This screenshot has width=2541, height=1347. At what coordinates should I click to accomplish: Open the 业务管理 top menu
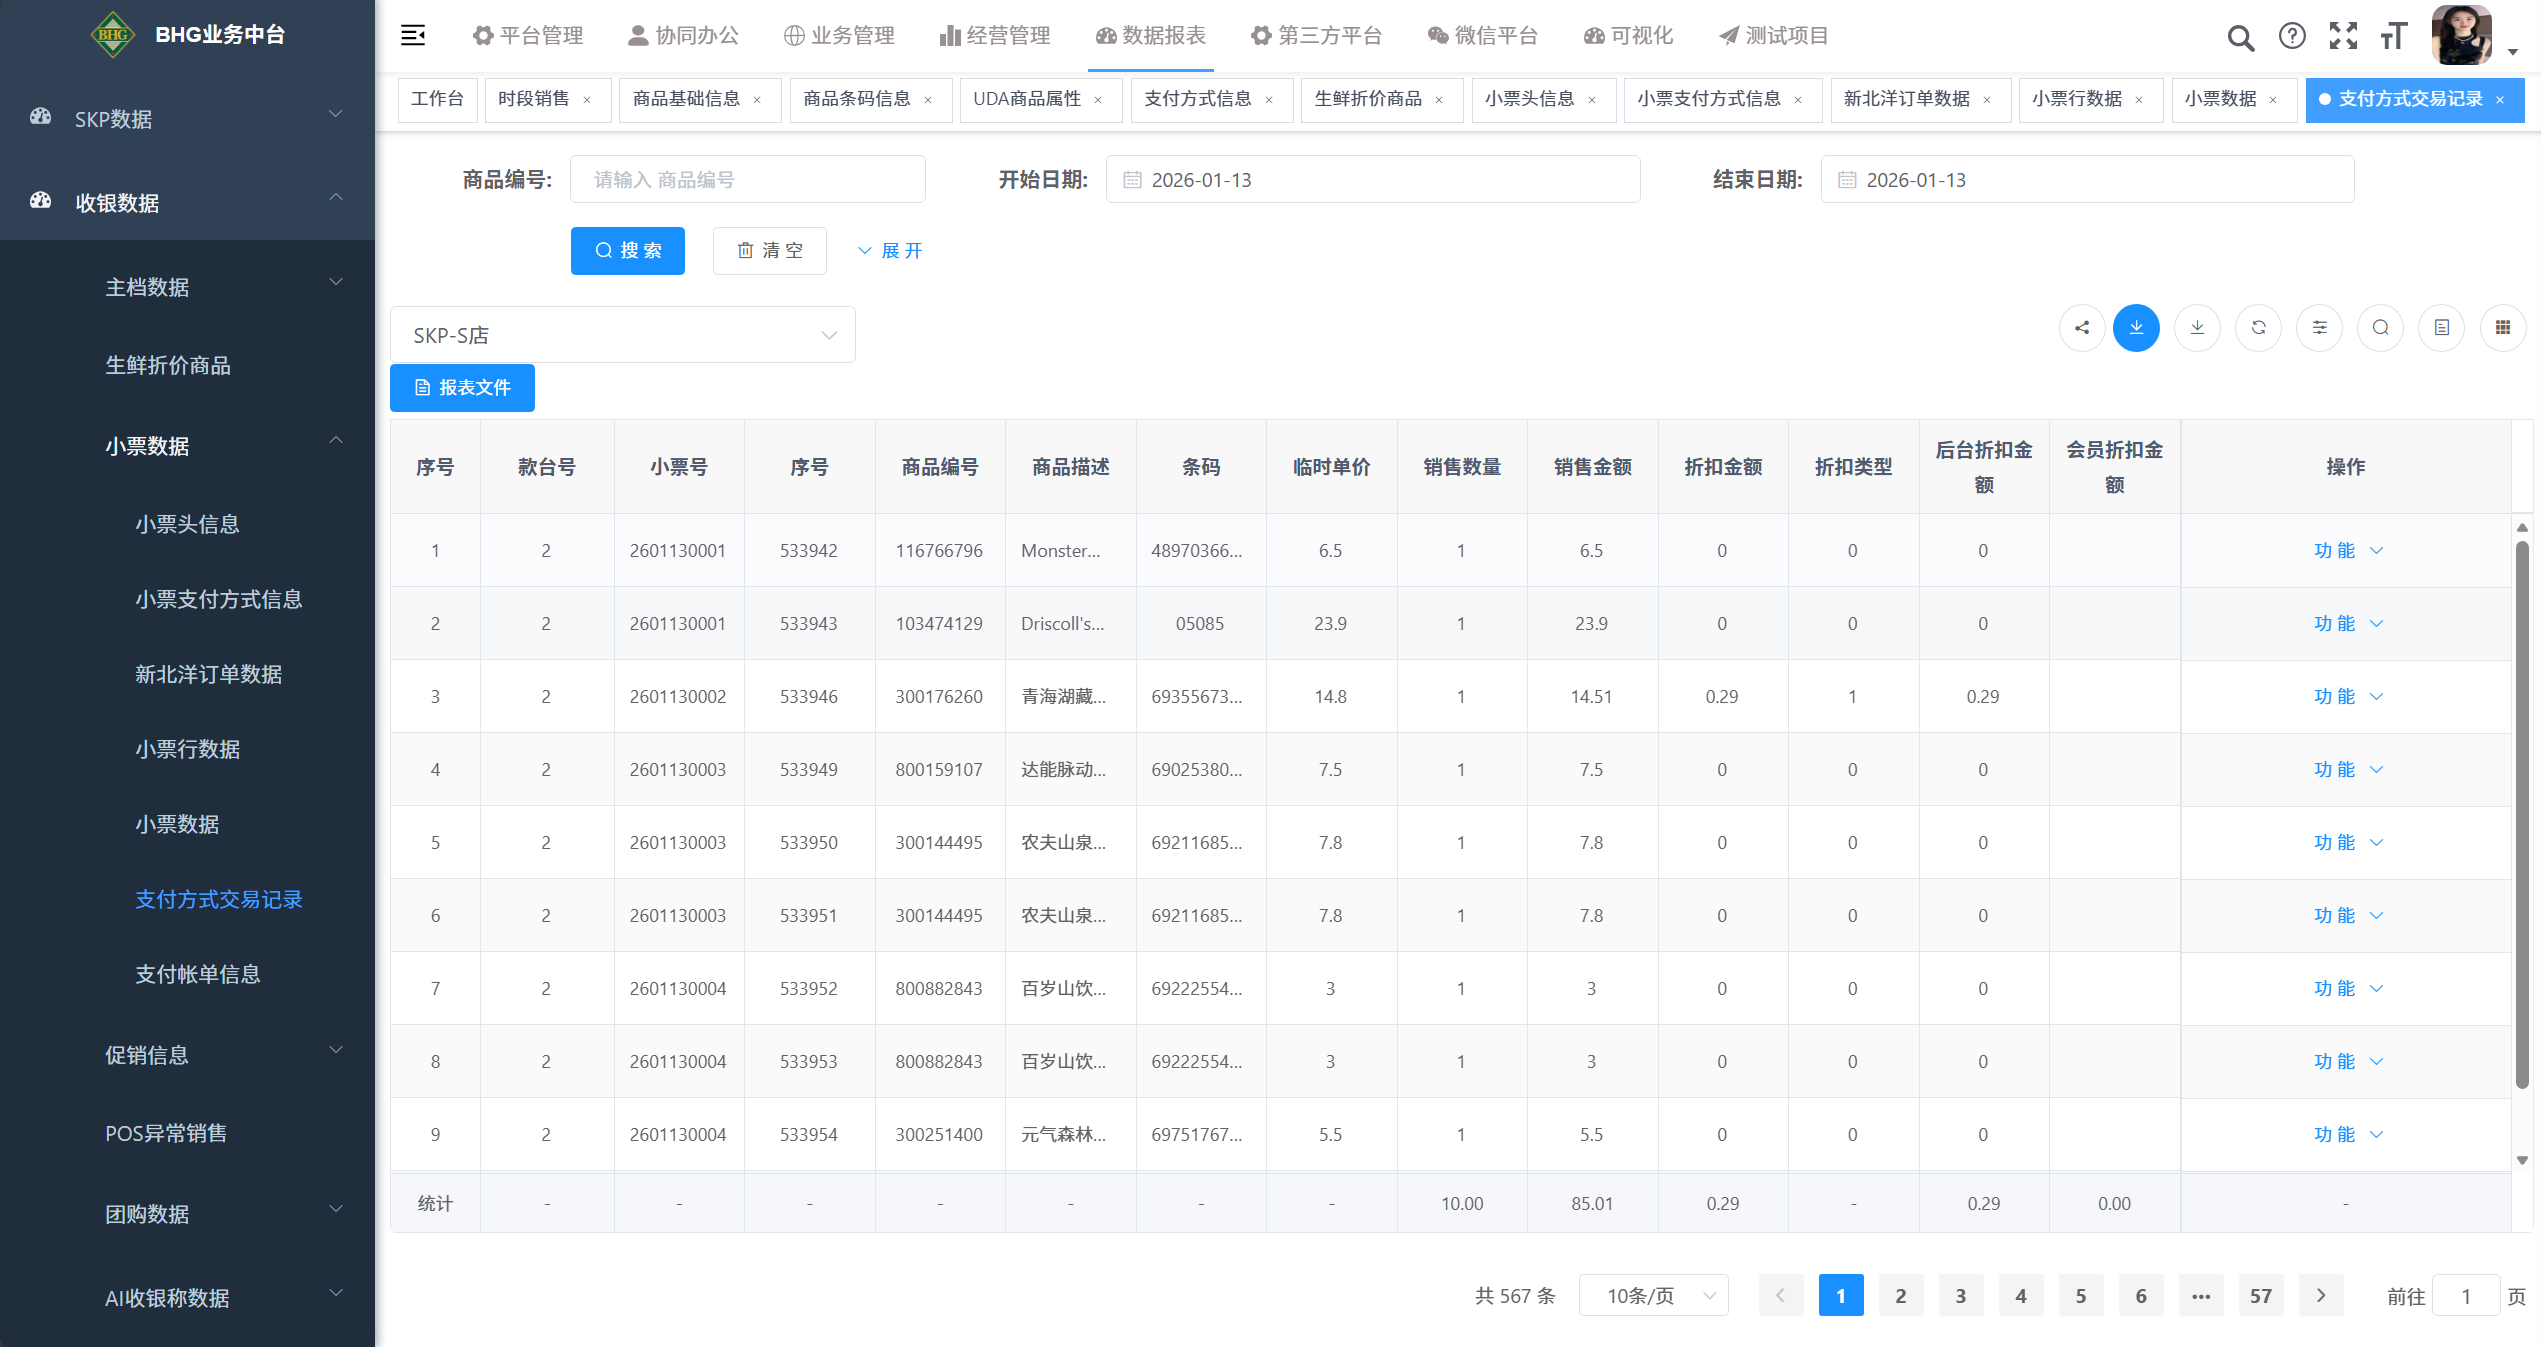[838, 36]
